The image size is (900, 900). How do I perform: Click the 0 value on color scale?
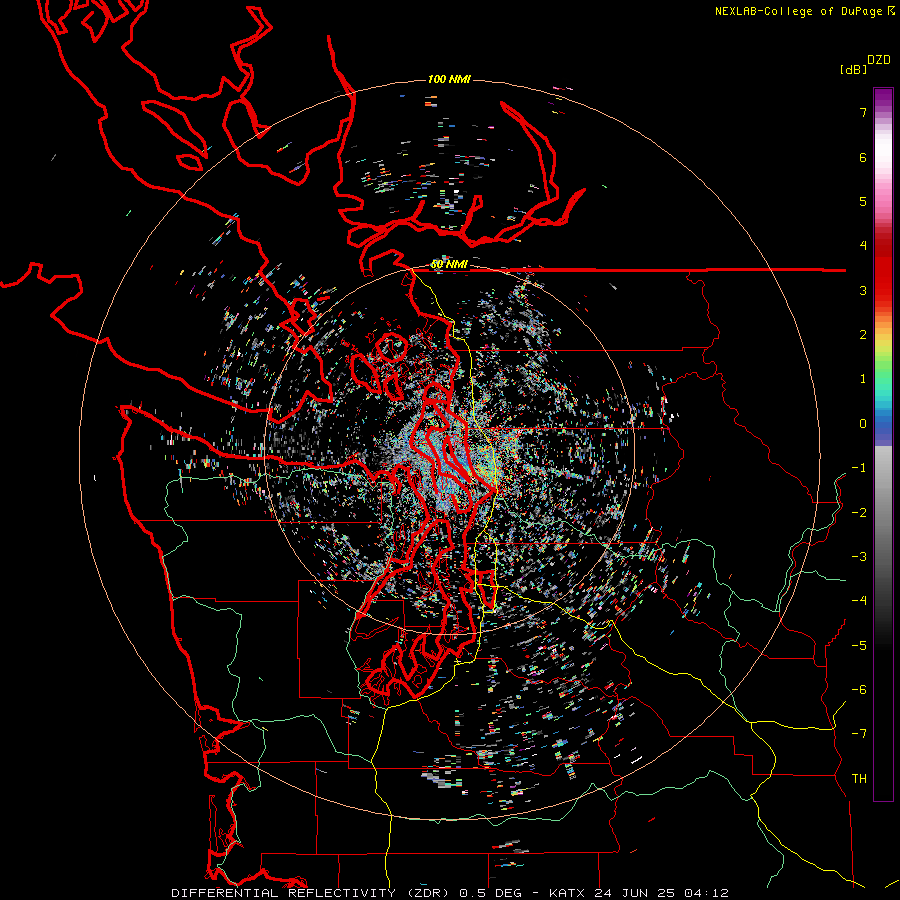click(863, 424)
